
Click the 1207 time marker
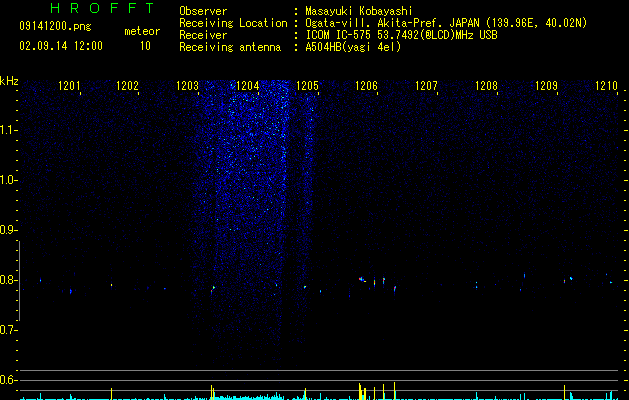point(426,86)
